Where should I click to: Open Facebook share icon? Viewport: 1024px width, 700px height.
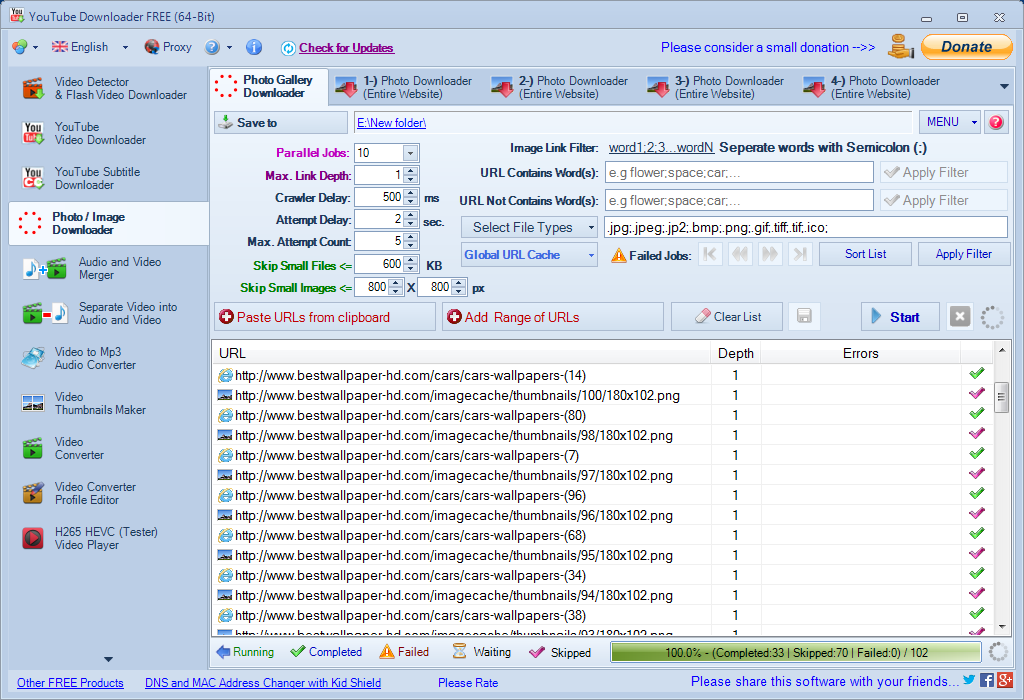(x=987, y=680)
